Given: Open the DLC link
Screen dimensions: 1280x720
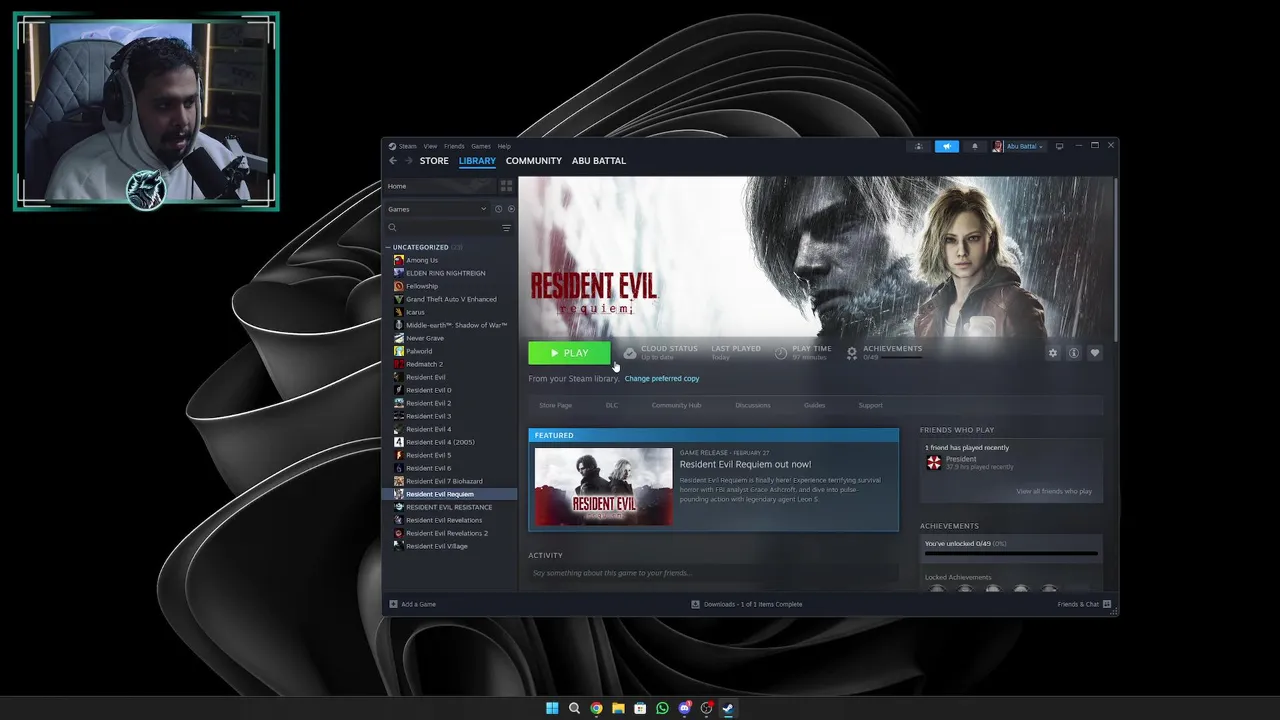Looking at the screenshot, I should click(611, 405).
